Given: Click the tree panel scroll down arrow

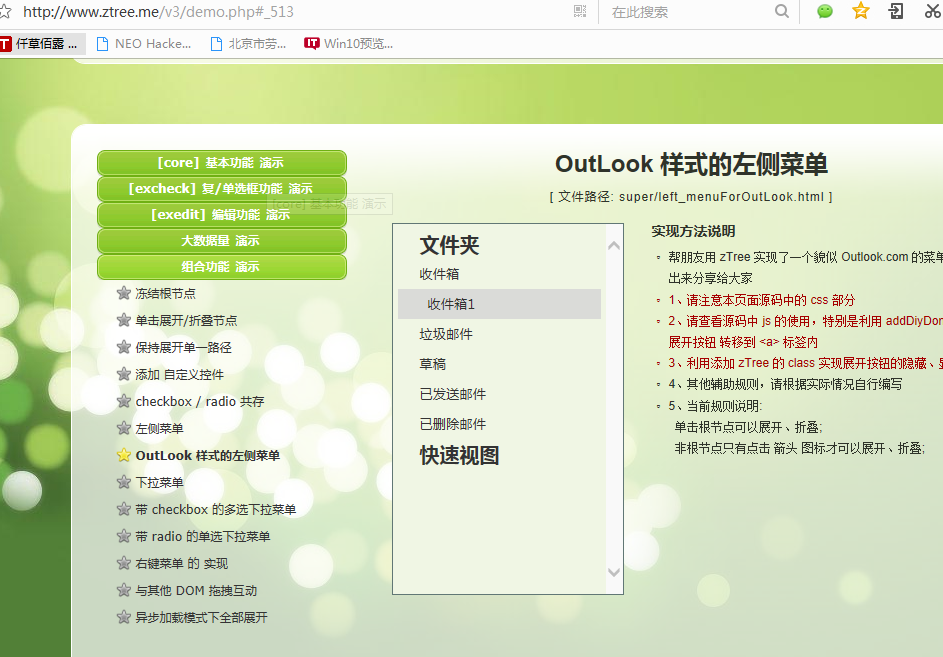Looking at the screenshot, I should [x=613, y=572].
